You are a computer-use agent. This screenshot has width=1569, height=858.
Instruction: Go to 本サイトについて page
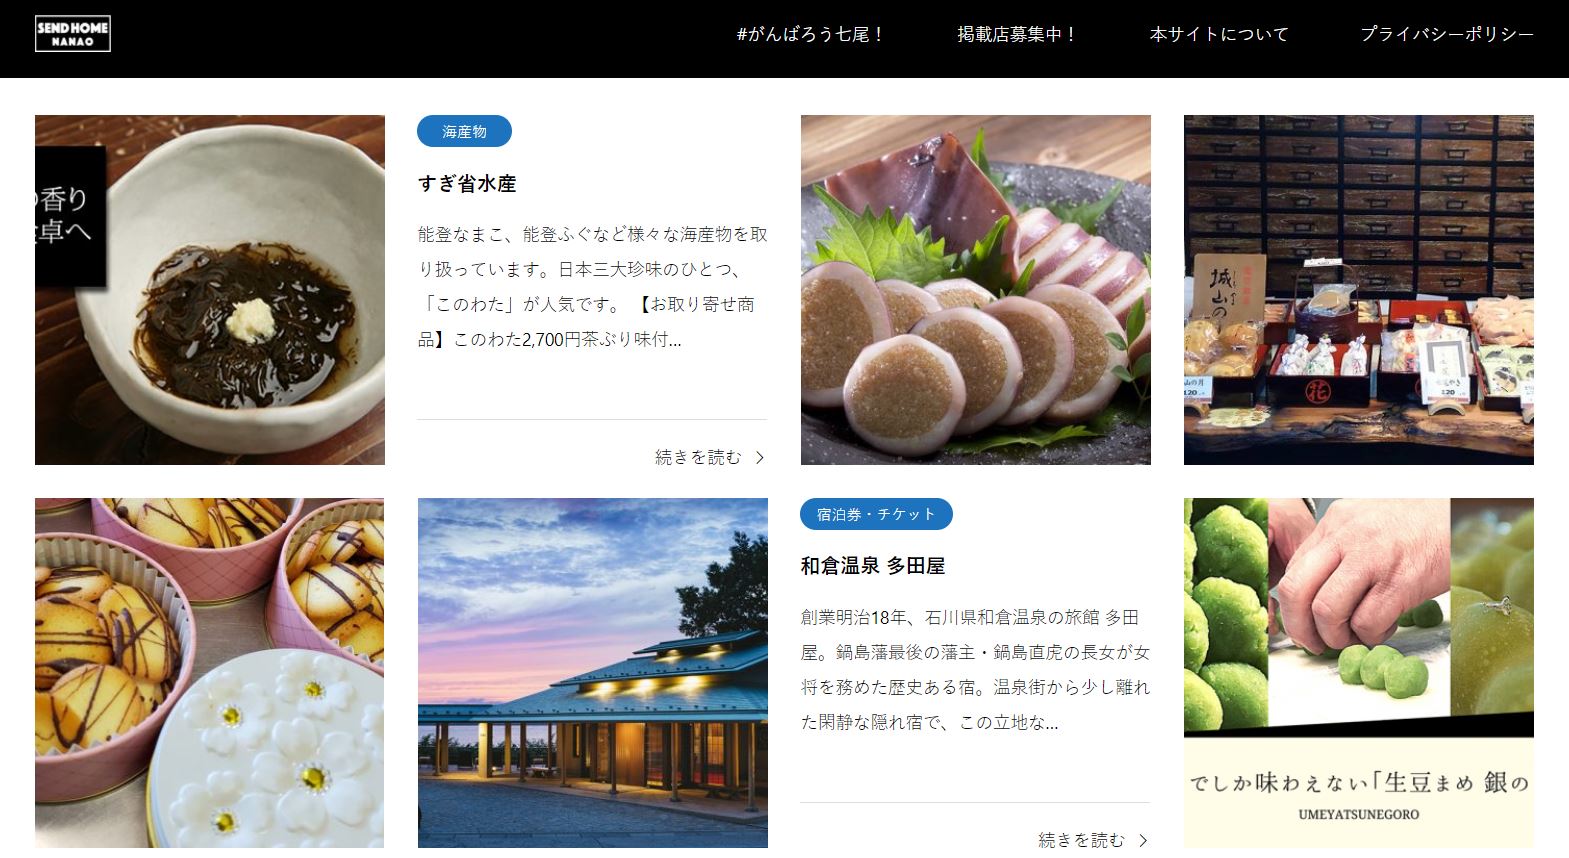[x=1219, y=34]
